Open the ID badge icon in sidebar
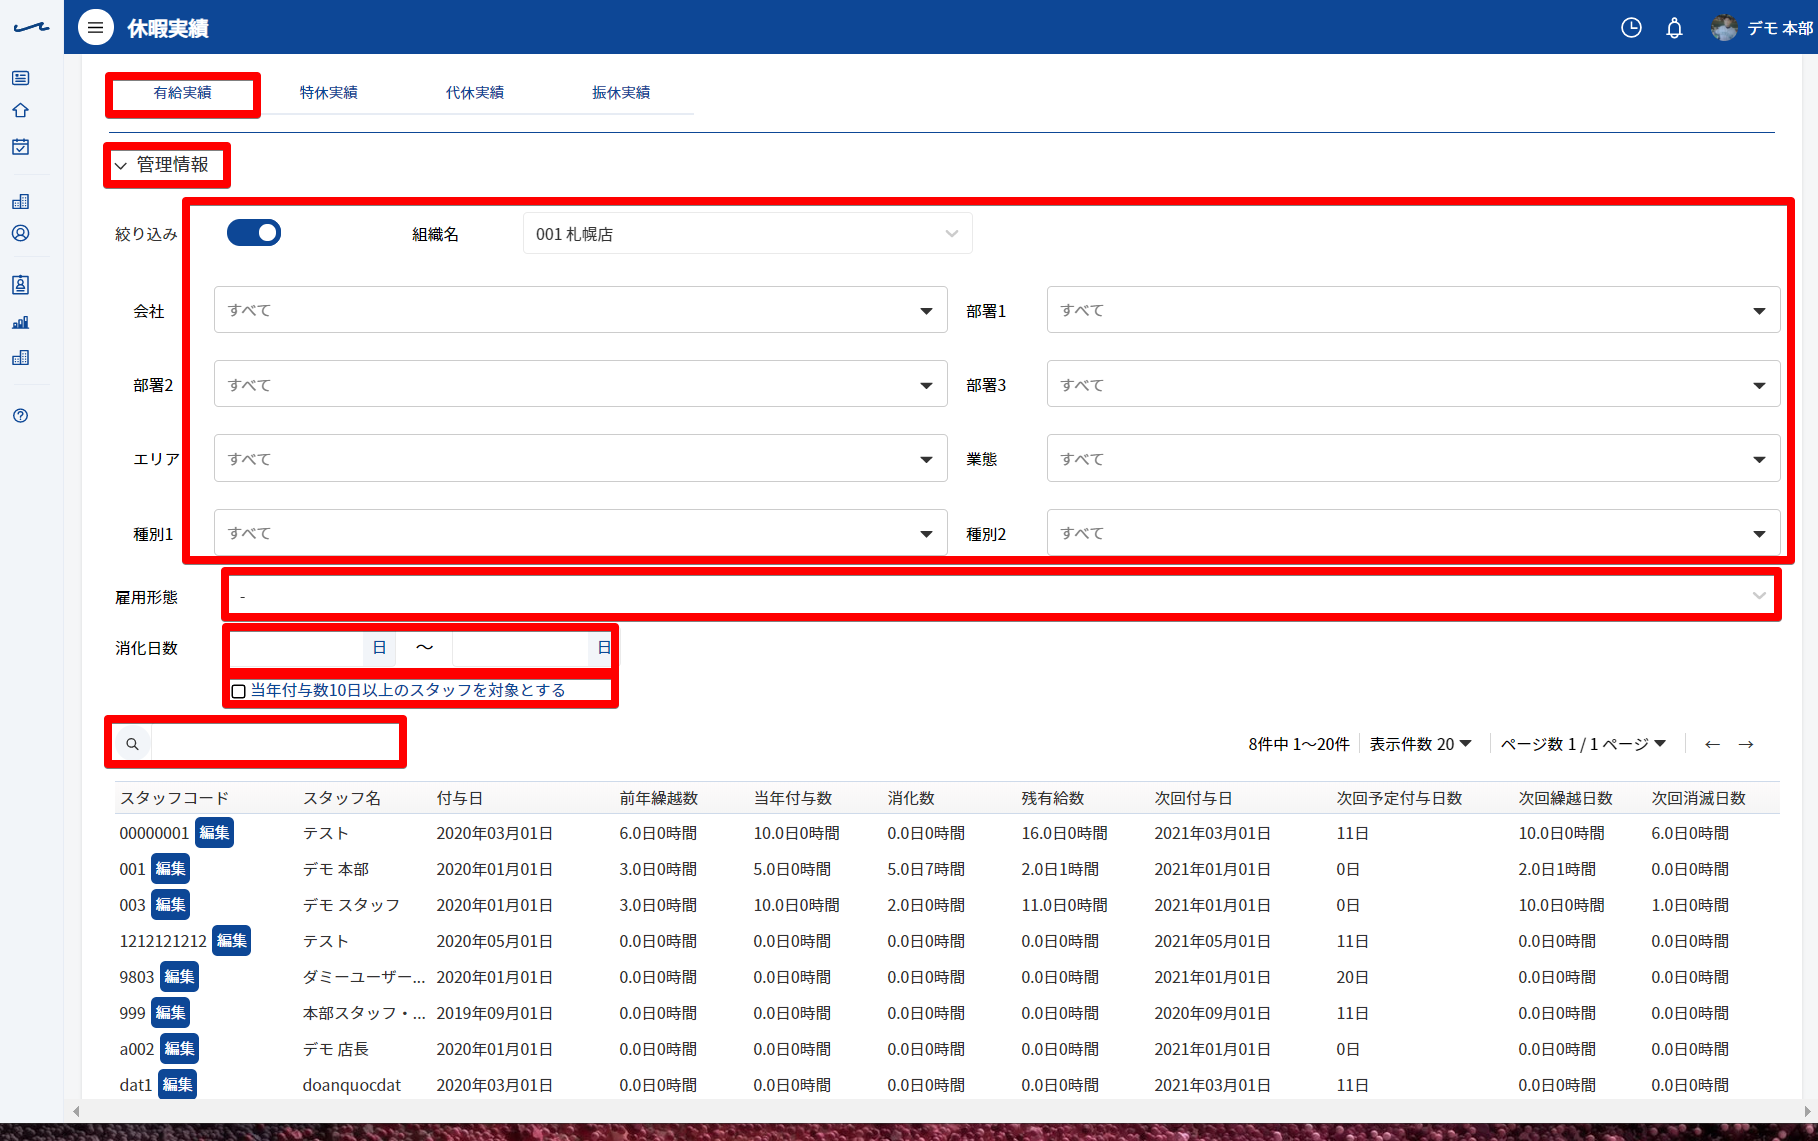This screenshot has height=1141, width=1818. tap(20, 285)
